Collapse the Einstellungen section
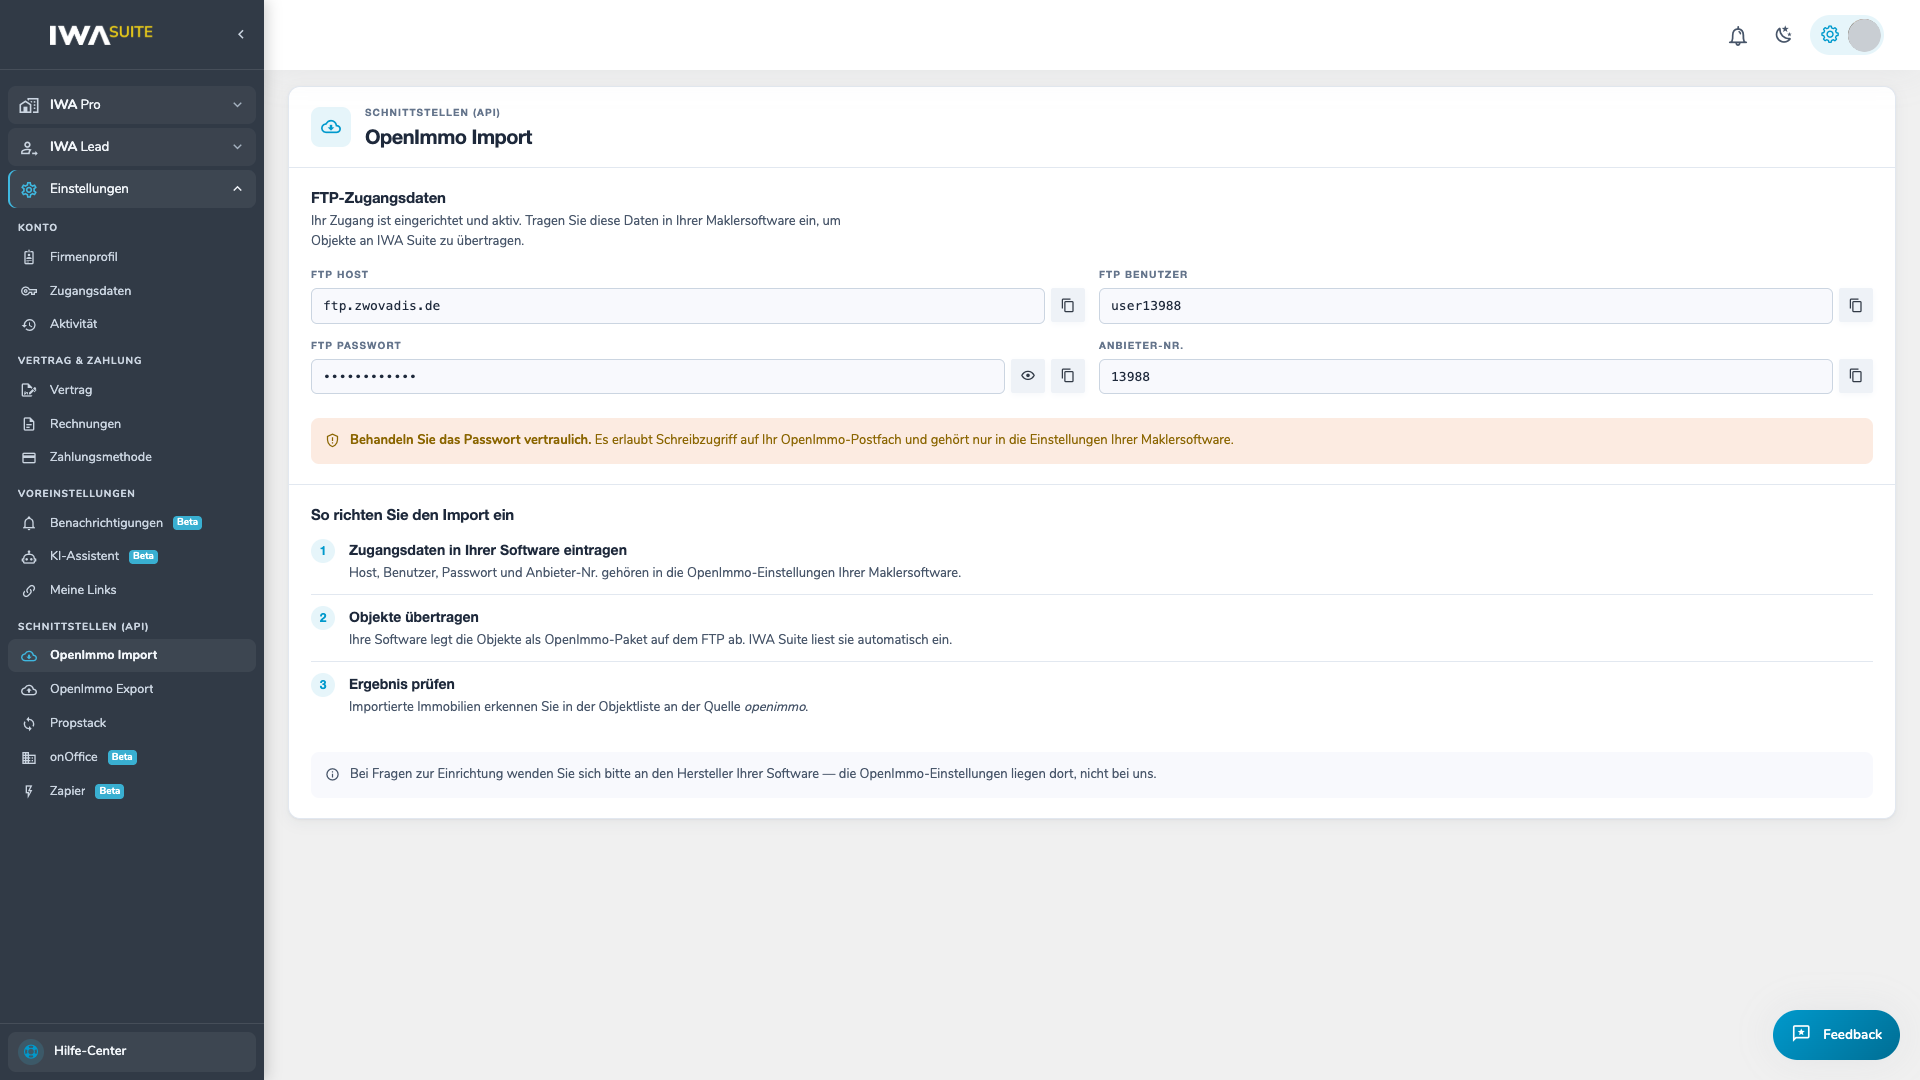 pyautogui.click(x=132, y=189)
